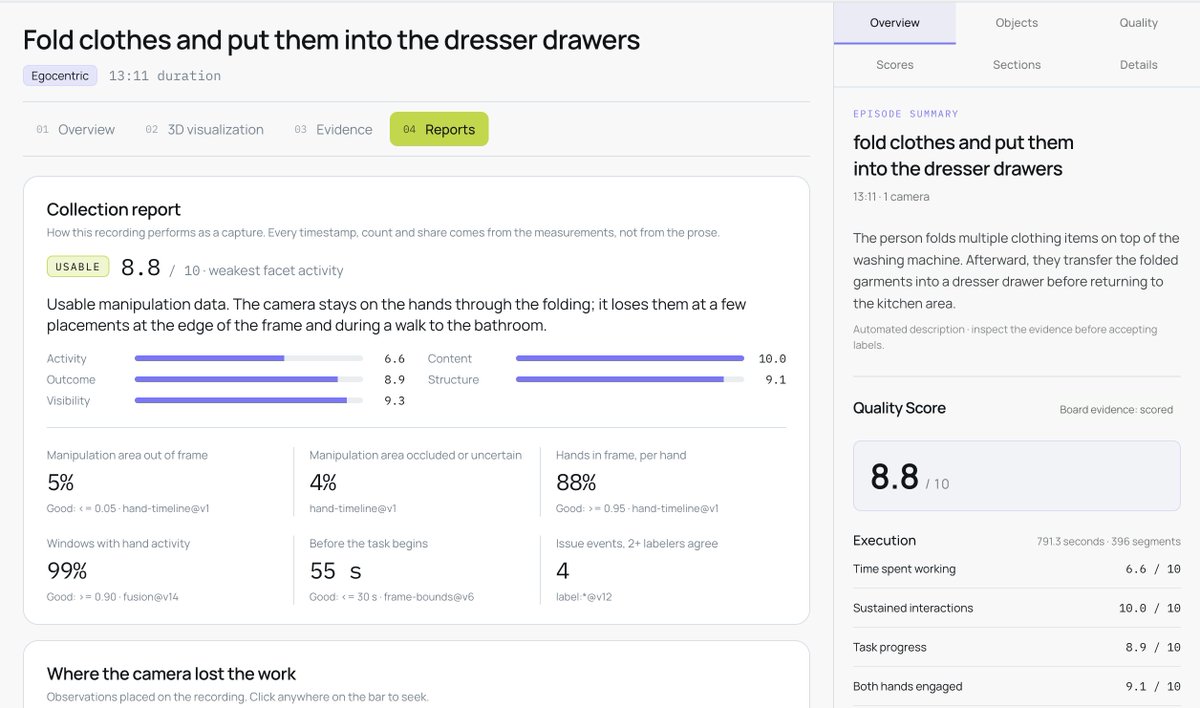
Task: Open the Details side tab
Action: click(x=1139, y=65)
